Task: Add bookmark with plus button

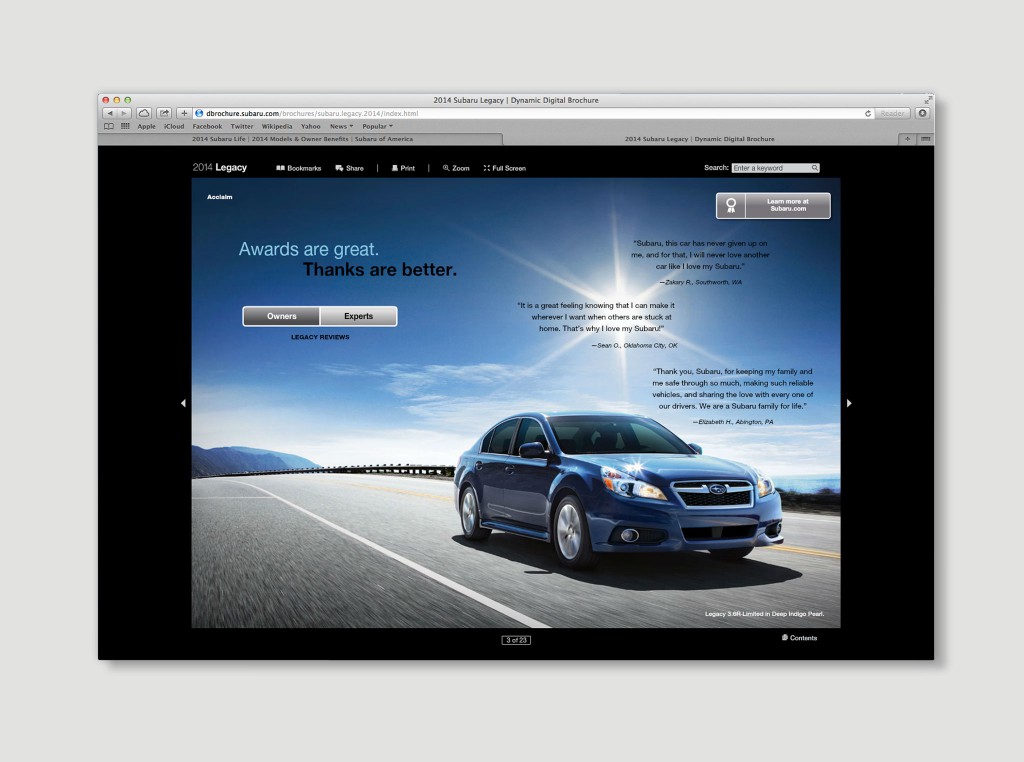Action: pyautogui.click(x=184, y=114)
